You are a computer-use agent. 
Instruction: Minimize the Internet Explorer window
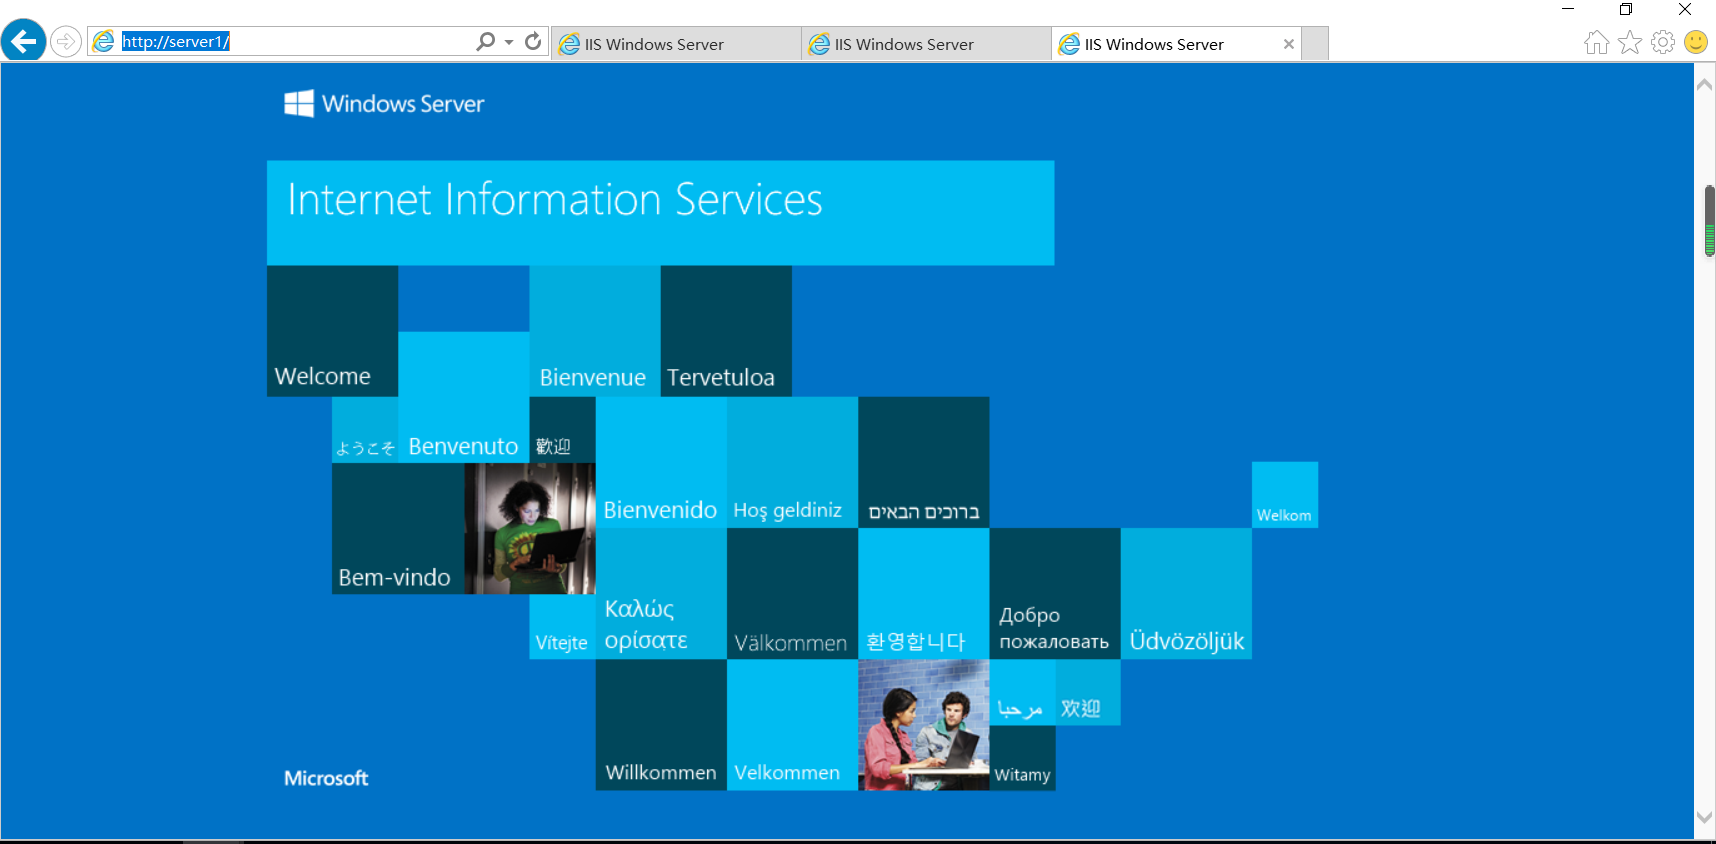(1568, 9)
